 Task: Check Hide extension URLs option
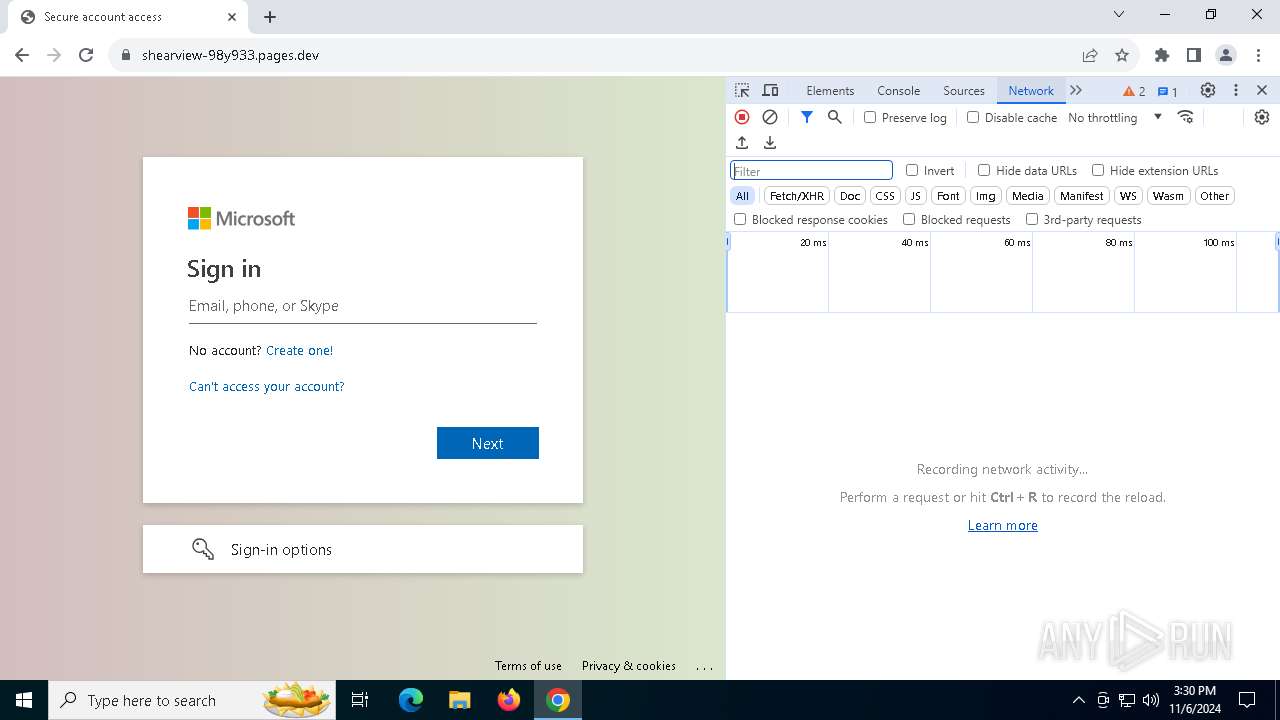coord(1098,170)
